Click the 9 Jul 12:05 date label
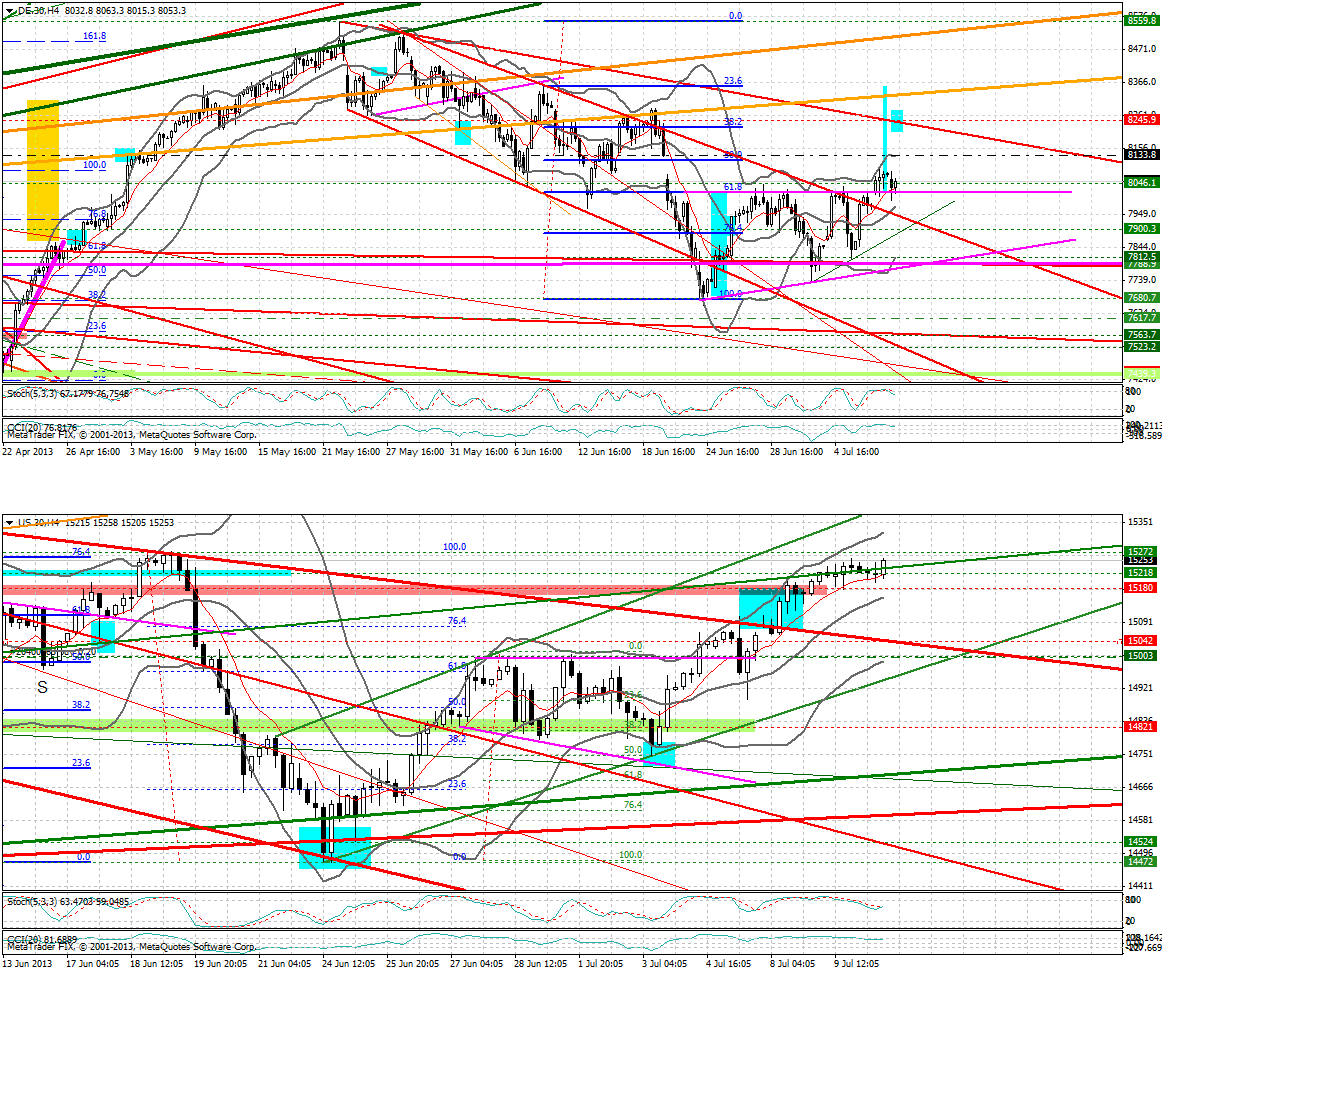 (x=857, y=963)
